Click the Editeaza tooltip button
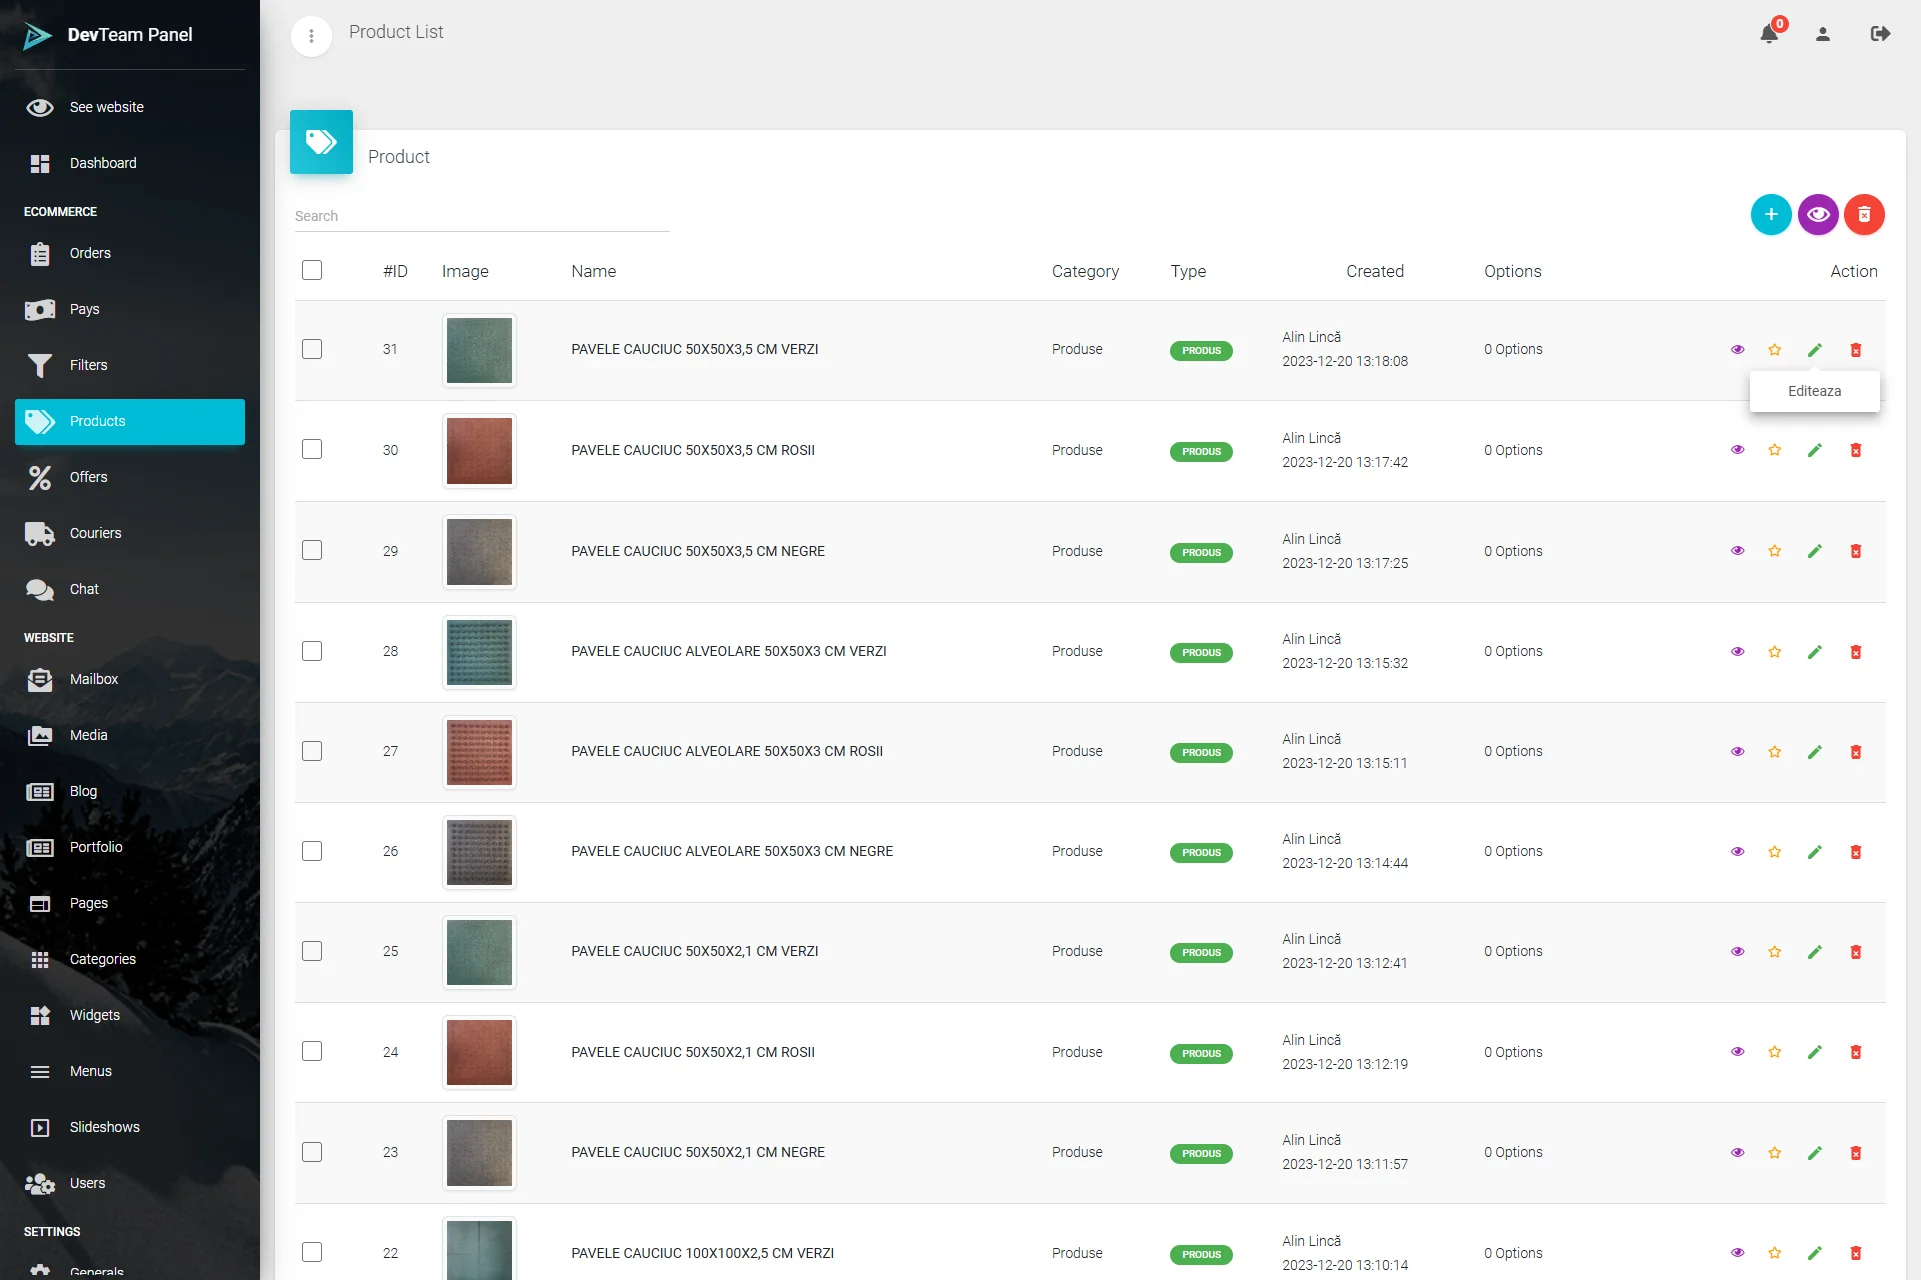Image resolution: width=1921 pixels, height=1280 pixels. [1814, 391]
